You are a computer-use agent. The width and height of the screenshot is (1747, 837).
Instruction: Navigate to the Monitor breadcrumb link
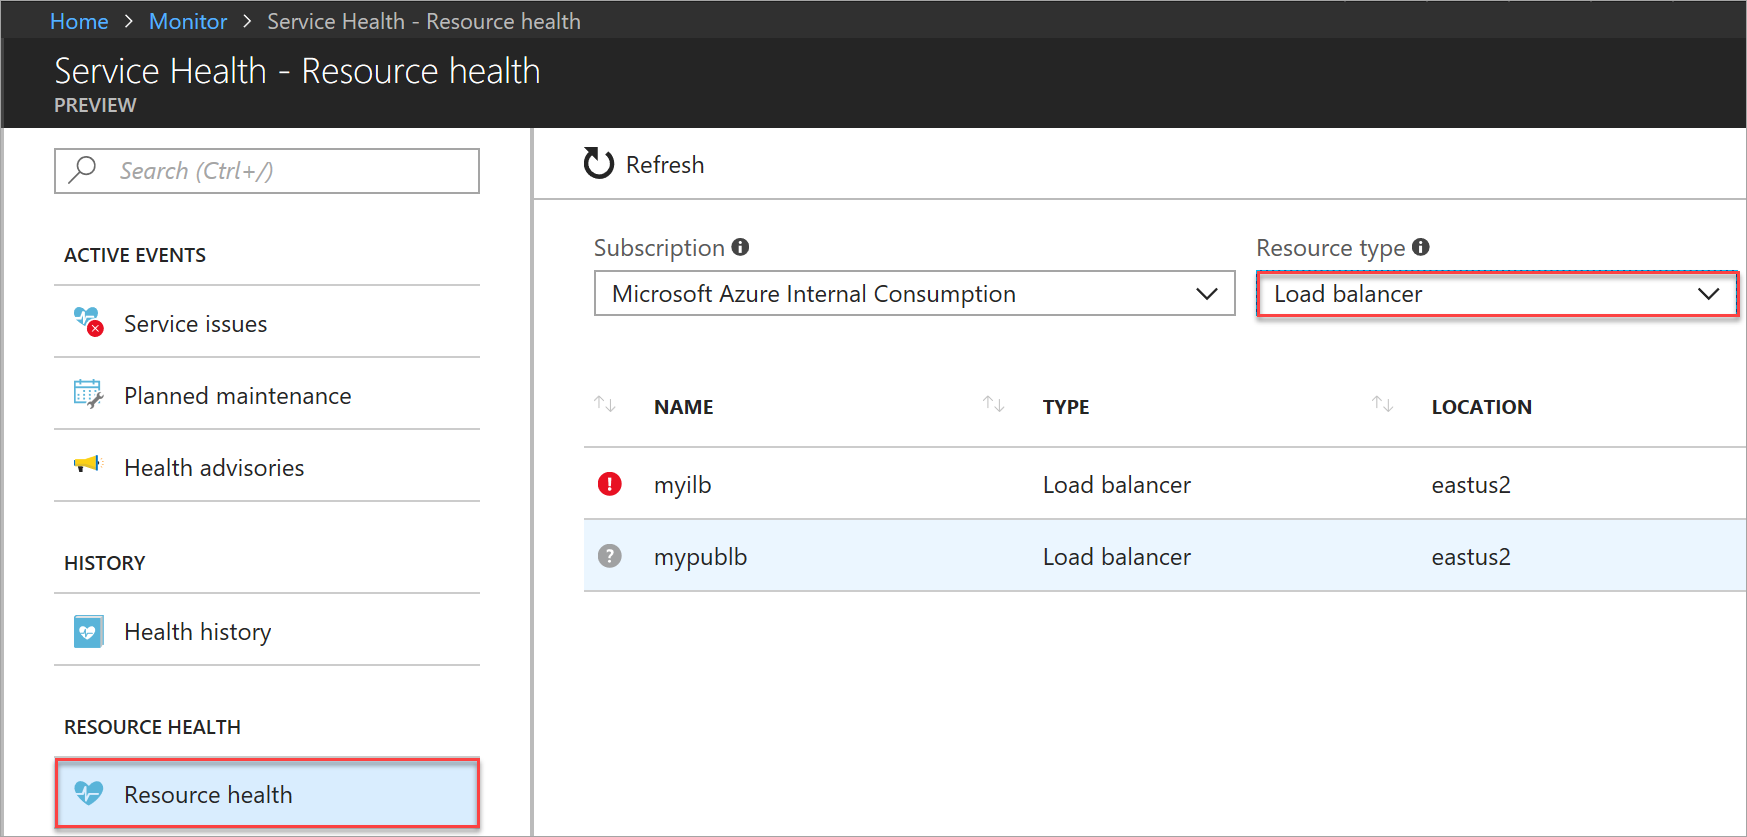coord(188,21)
